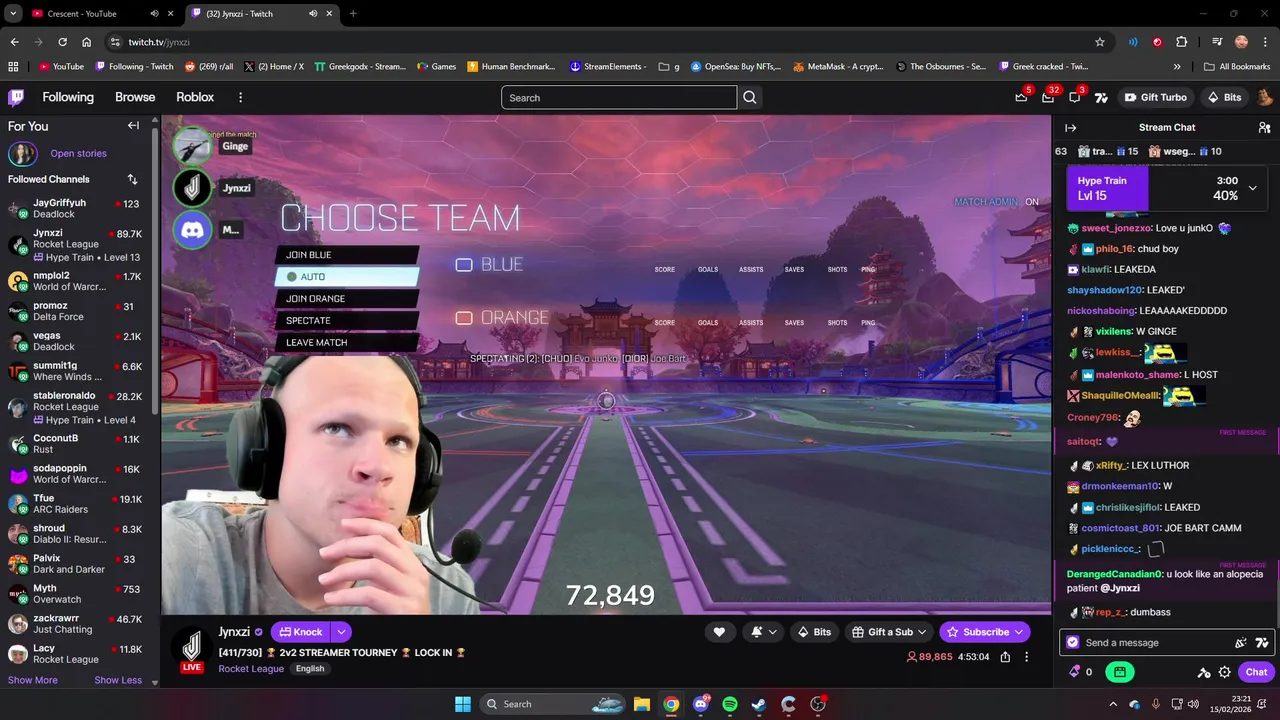
Task: Click Bits button in top navigation
Action: point(1224,97)
